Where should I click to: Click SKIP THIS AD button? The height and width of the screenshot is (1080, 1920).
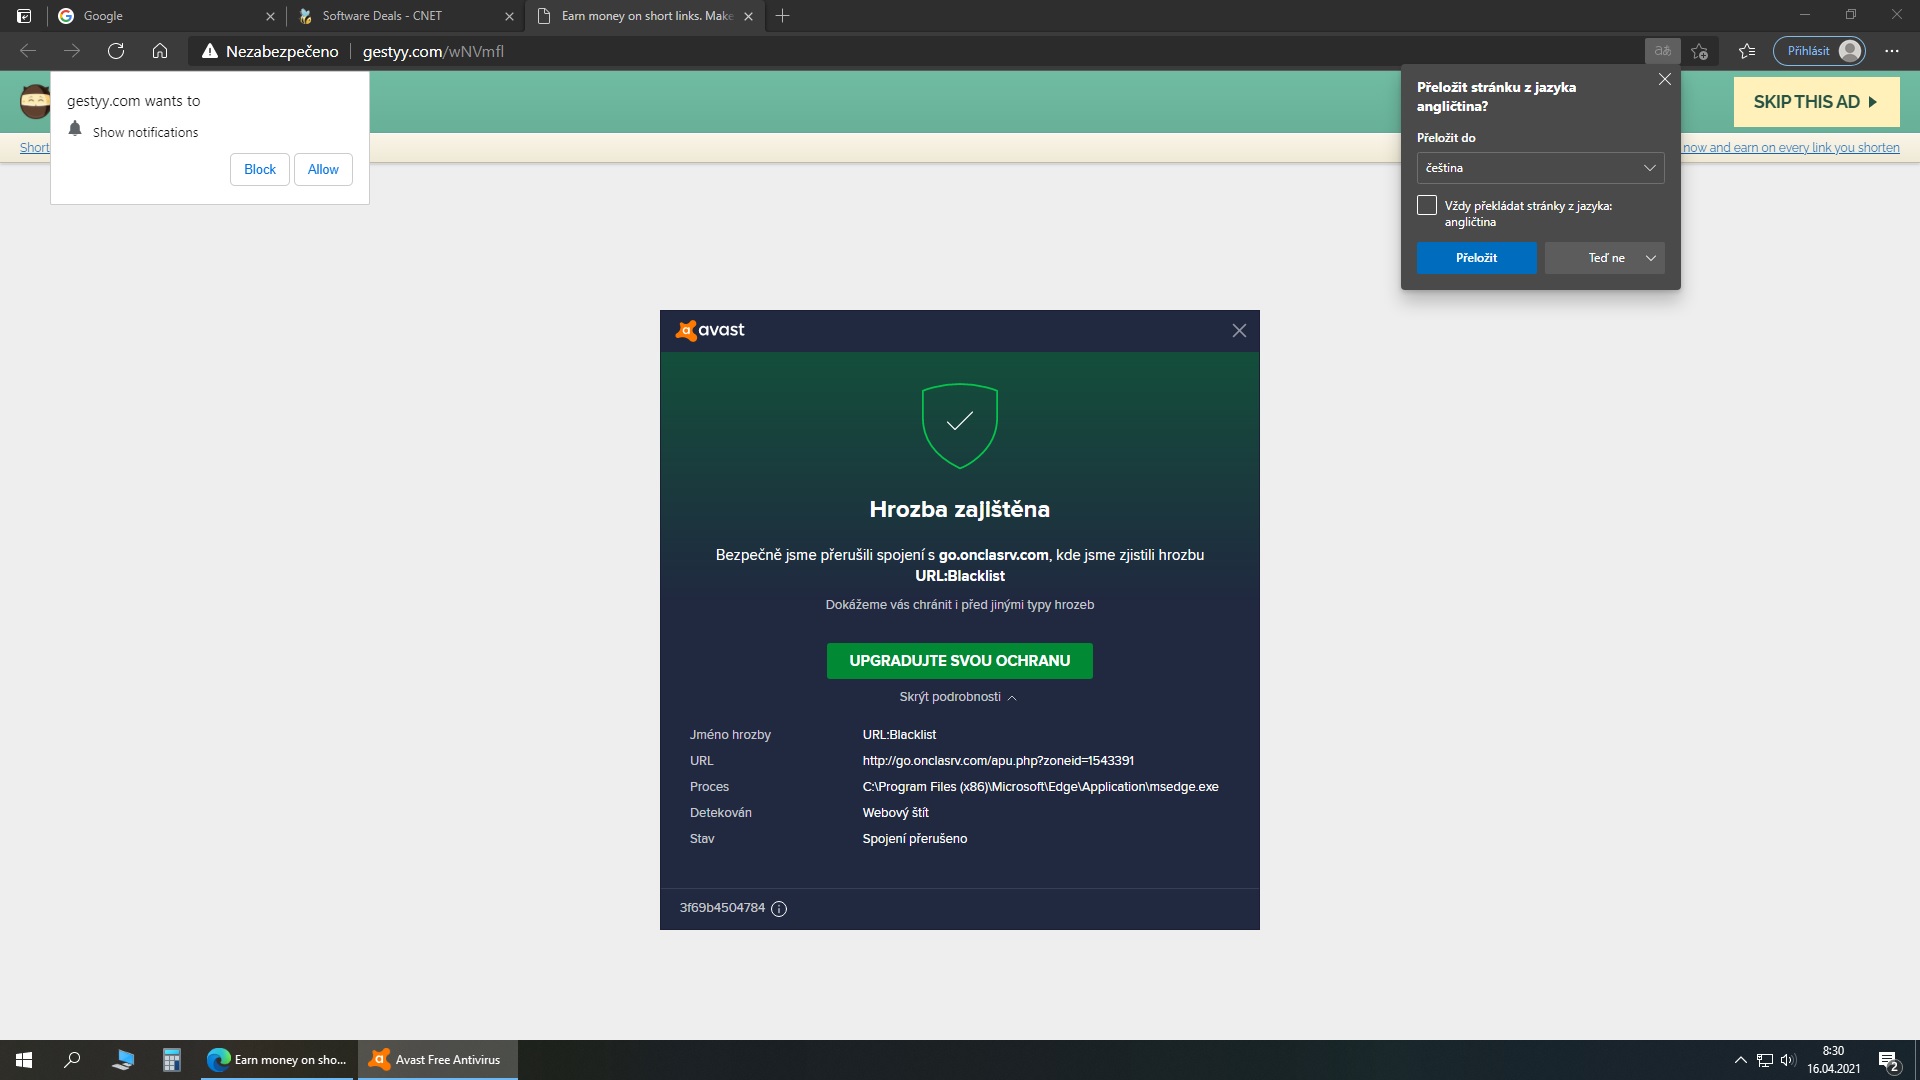coord(1815,102)
